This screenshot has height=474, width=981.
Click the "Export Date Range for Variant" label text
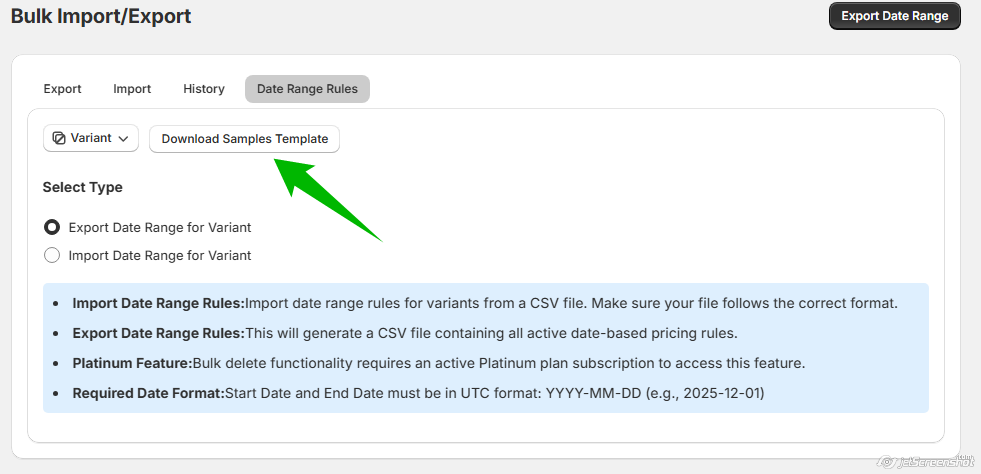coord(160,227)
